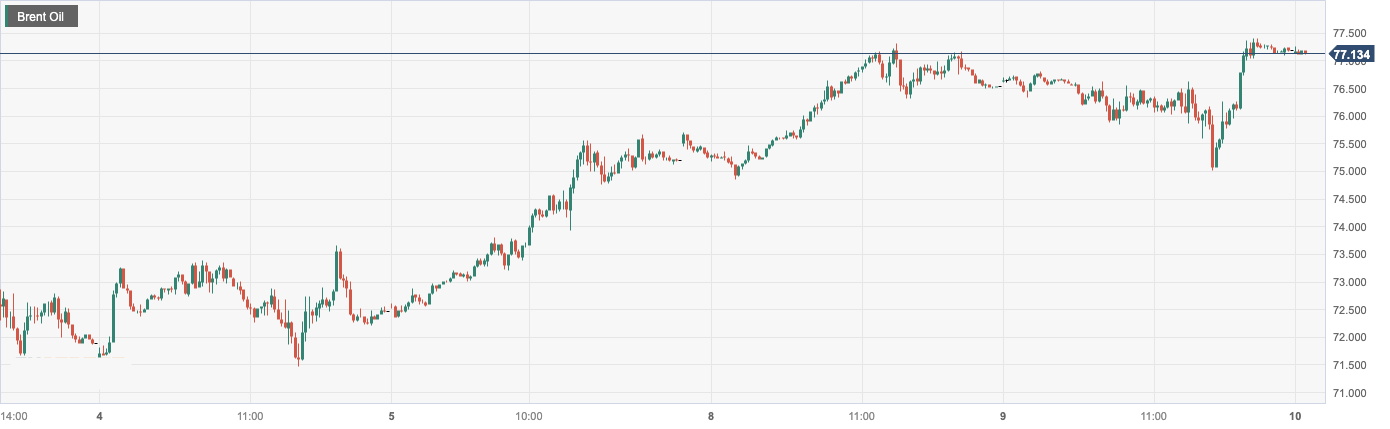Click the 77.500 price axis label
This screenshot has width=1390, height=429.
(1352, 33)
